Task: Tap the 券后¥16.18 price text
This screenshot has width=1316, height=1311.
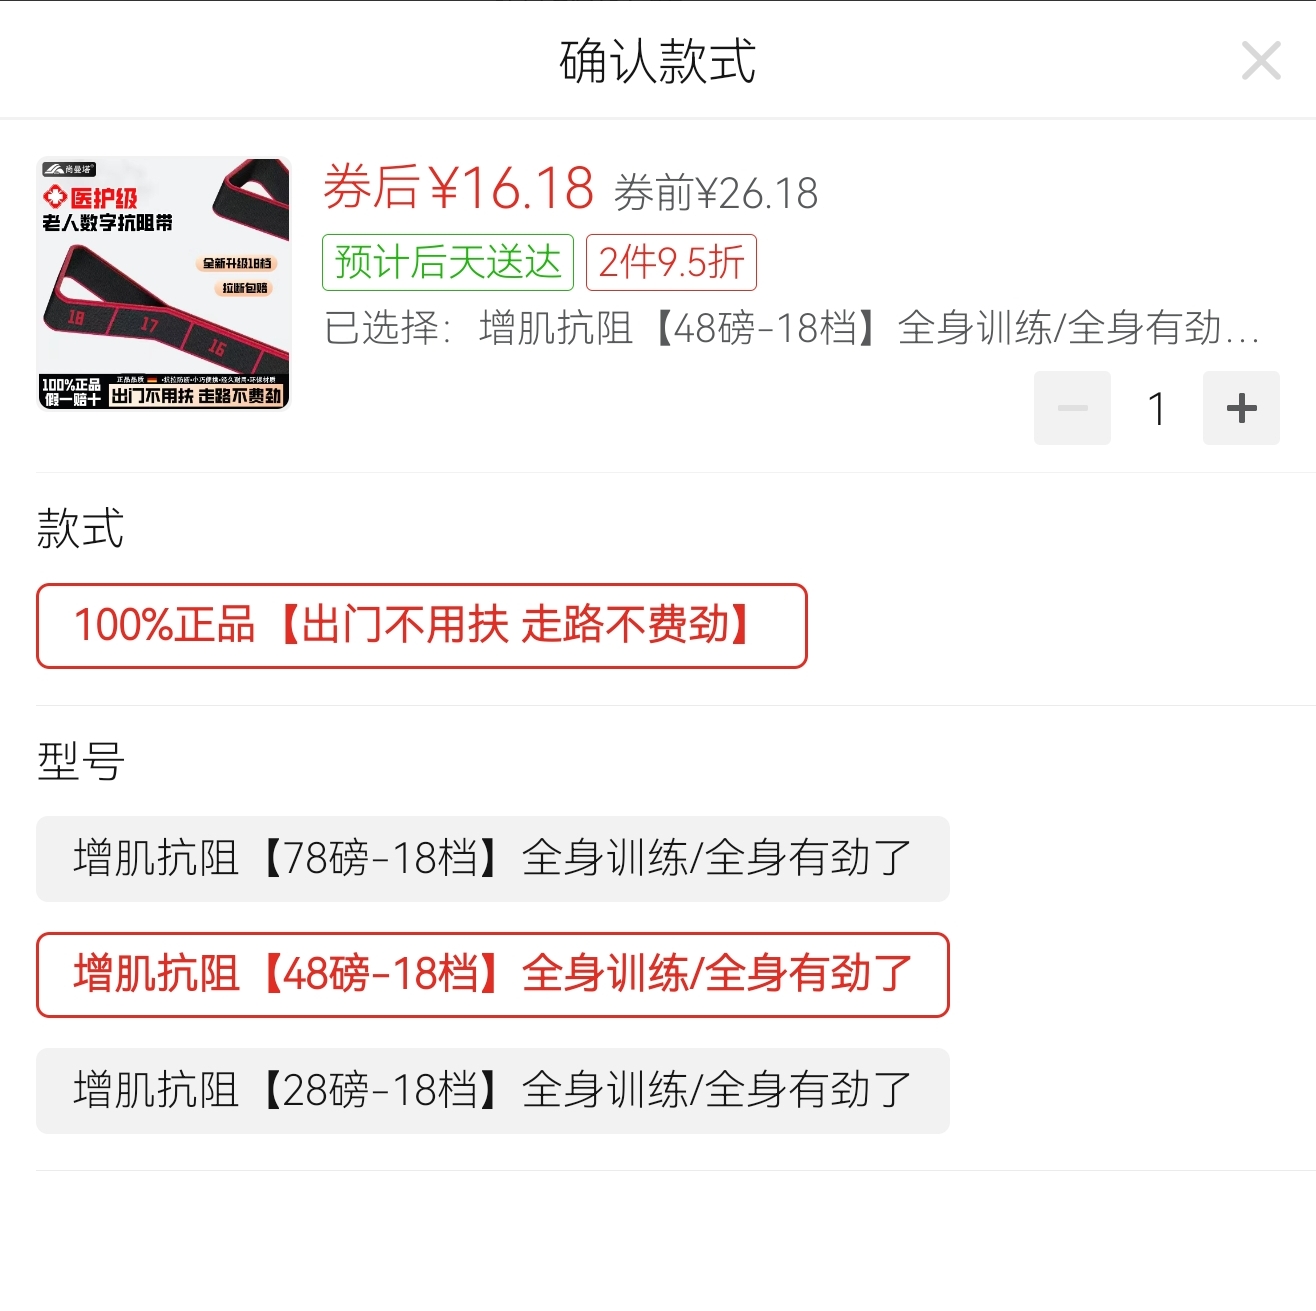Action: tap(459, 188)
